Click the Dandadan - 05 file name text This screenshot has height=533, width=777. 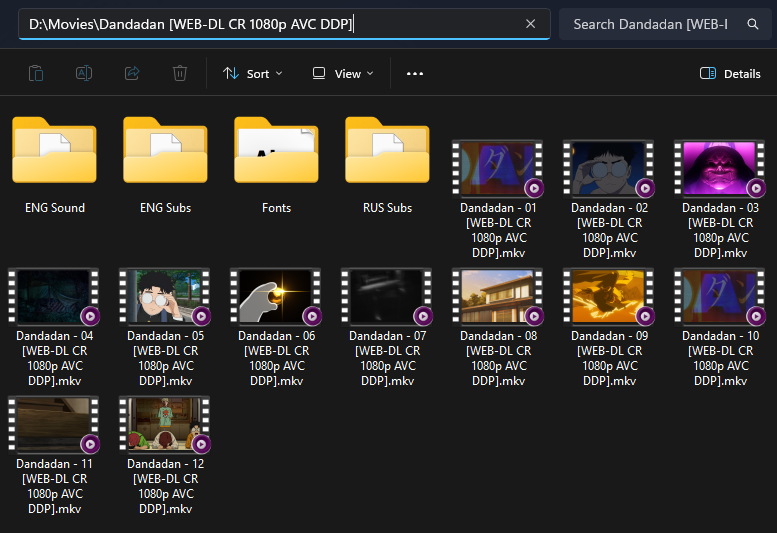tap(166, 359)
